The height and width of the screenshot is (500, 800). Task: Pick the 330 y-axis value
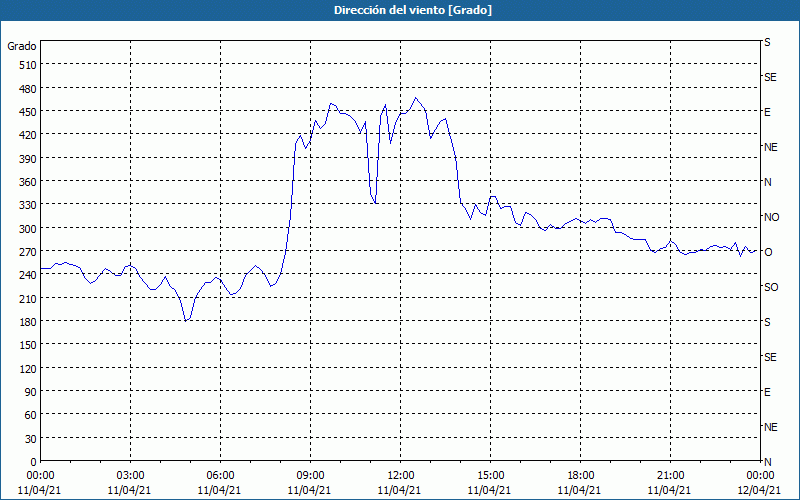29,205
